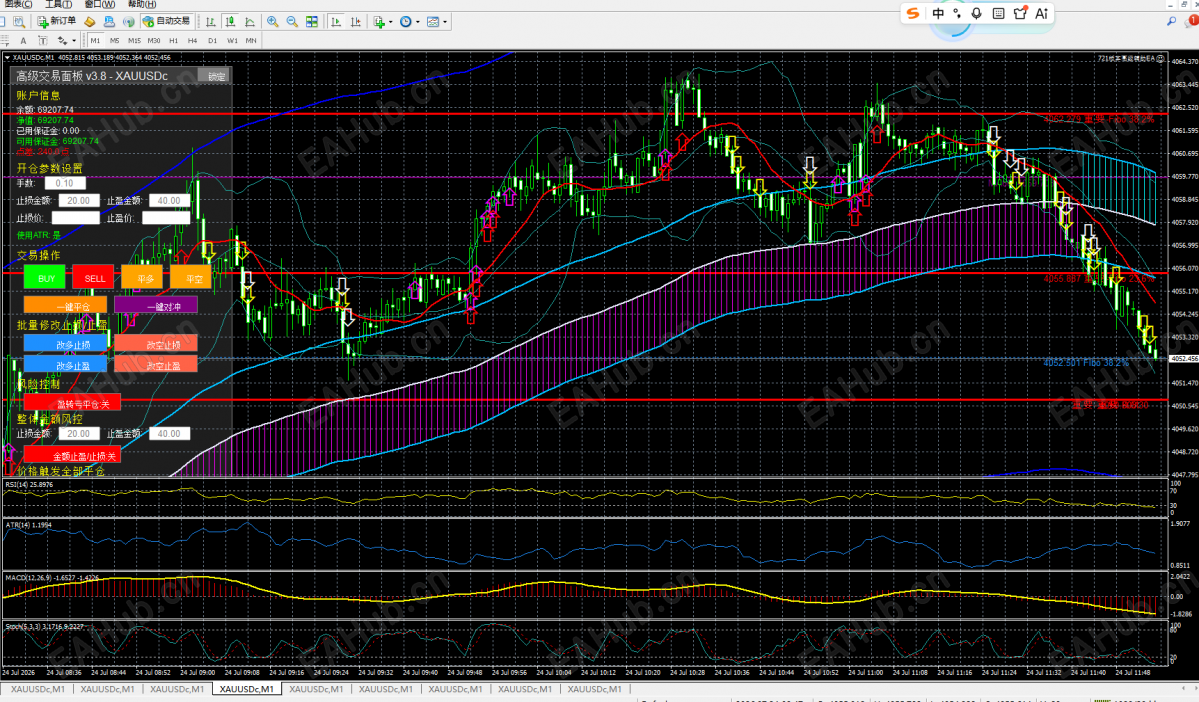Open the Sogou soft keyboard icon
1199x702 pixels.
998,13
